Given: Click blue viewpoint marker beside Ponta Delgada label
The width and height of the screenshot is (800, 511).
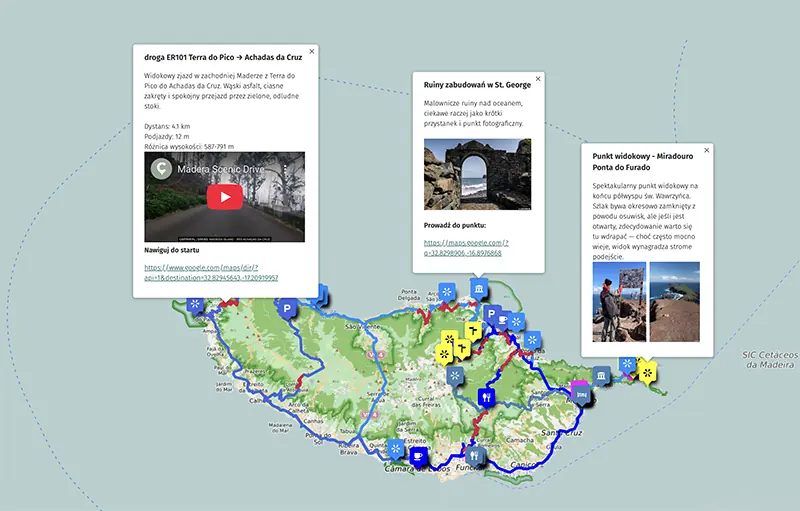Looking at the screenshot, I should [447, 292].
